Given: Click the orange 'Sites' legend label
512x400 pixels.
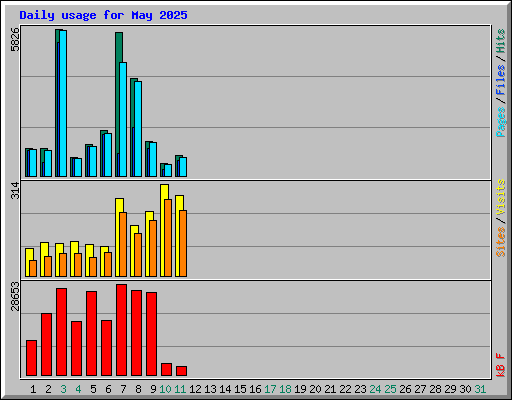Looking at the screenshot, I should click(x=501, y=242).
